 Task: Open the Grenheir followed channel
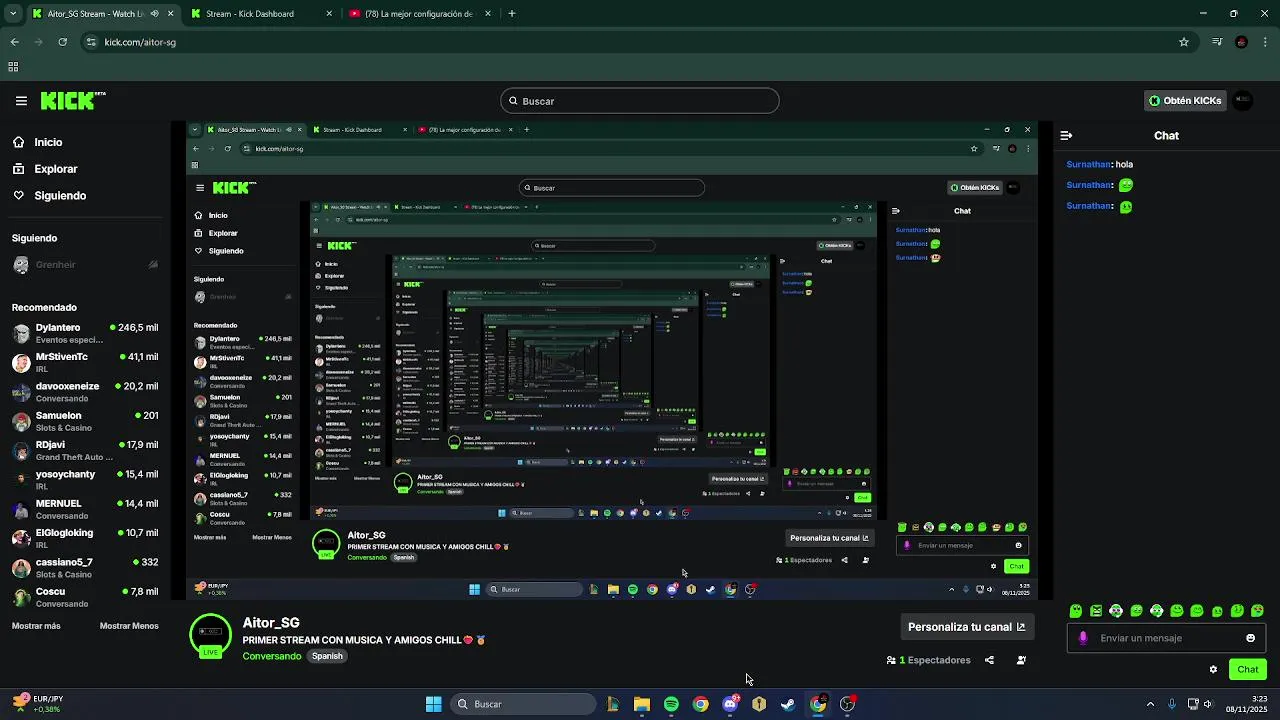tap(85, 265)
